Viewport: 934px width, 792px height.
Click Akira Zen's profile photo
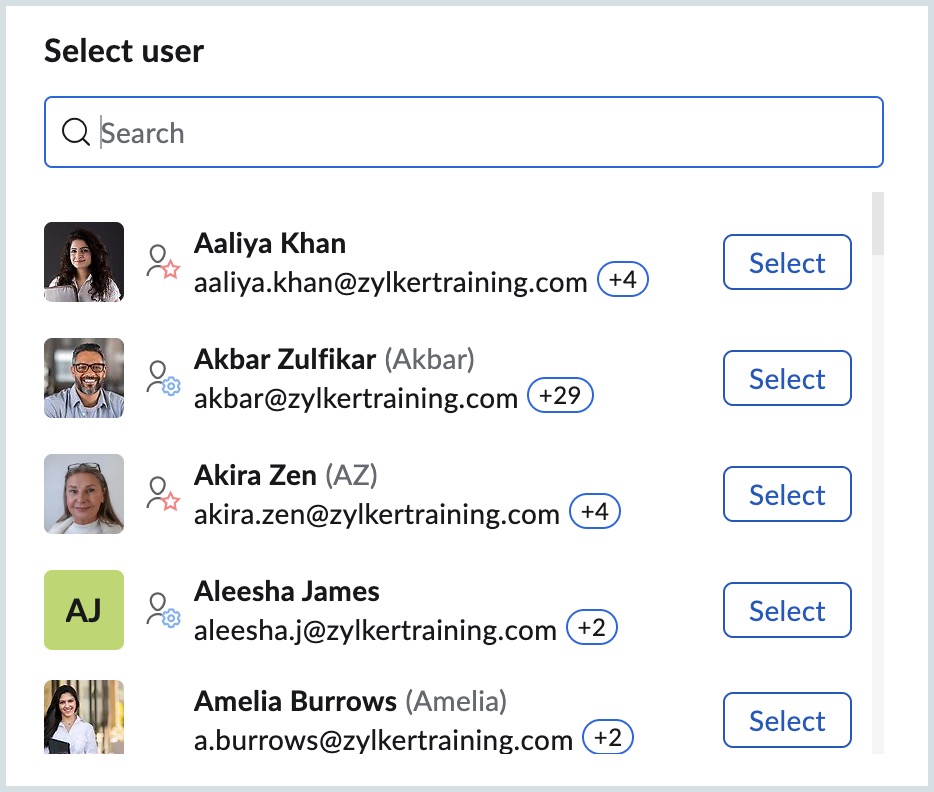pos(84,494)
